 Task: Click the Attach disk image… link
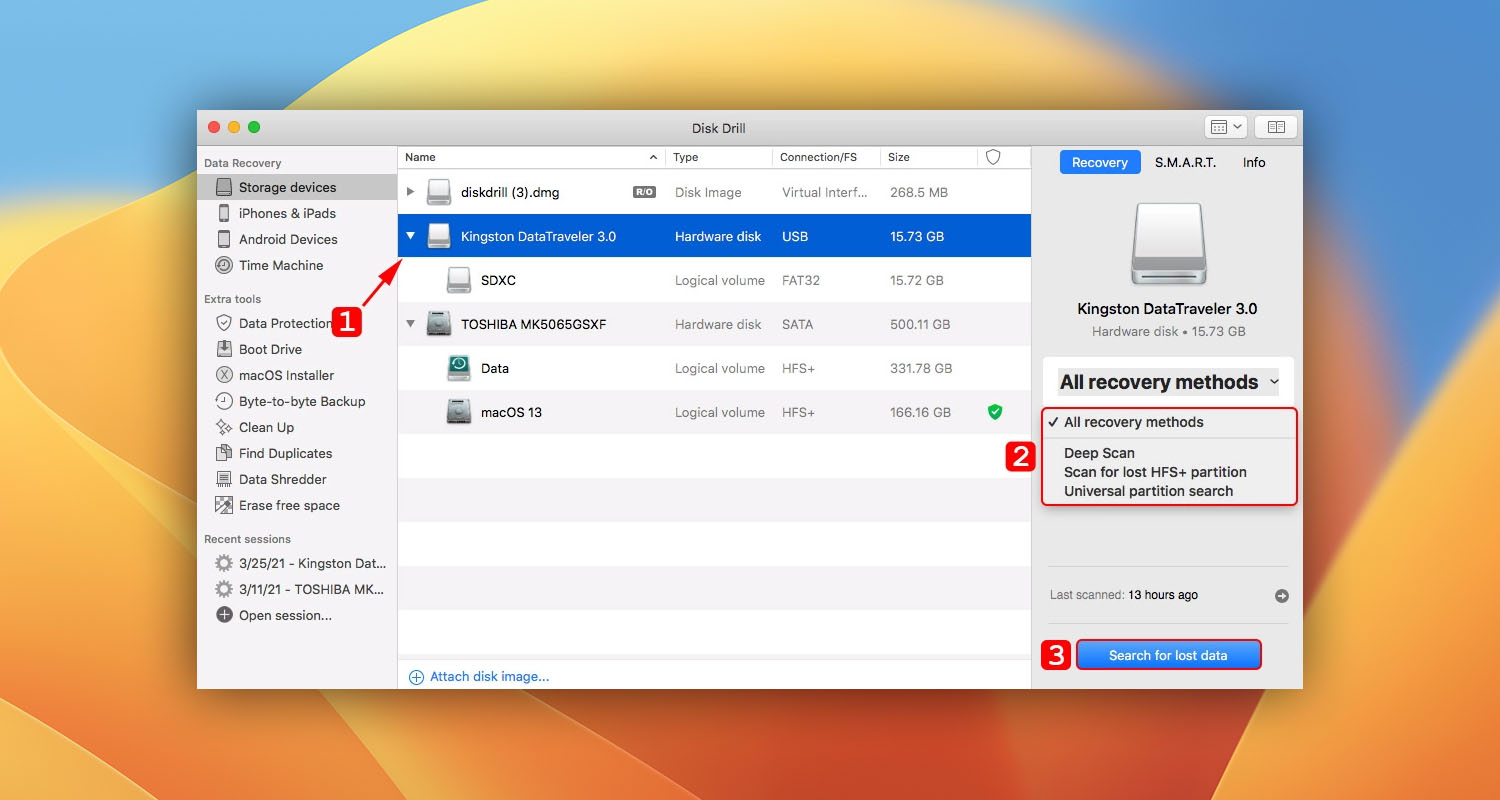[480, 677]
